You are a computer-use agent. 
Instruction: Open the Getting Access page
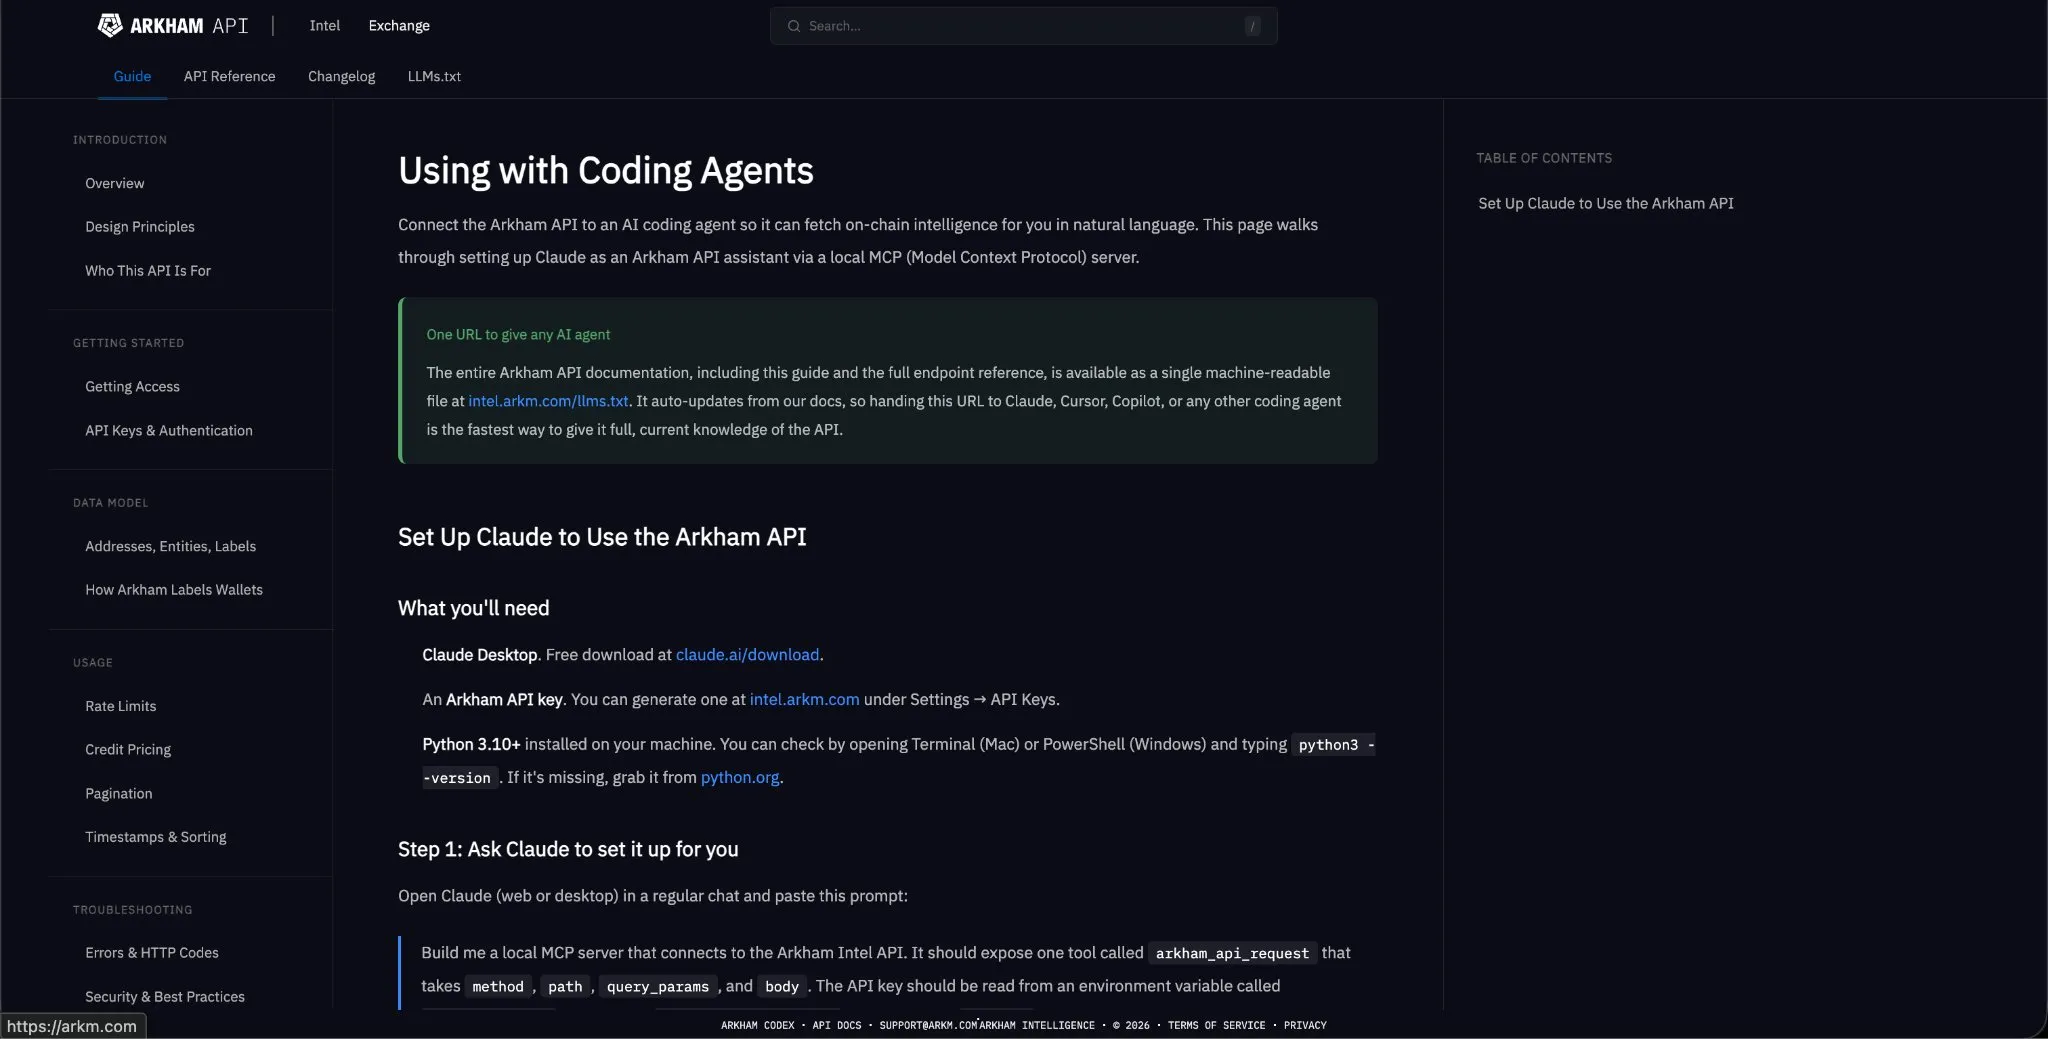tap(133, 387)
